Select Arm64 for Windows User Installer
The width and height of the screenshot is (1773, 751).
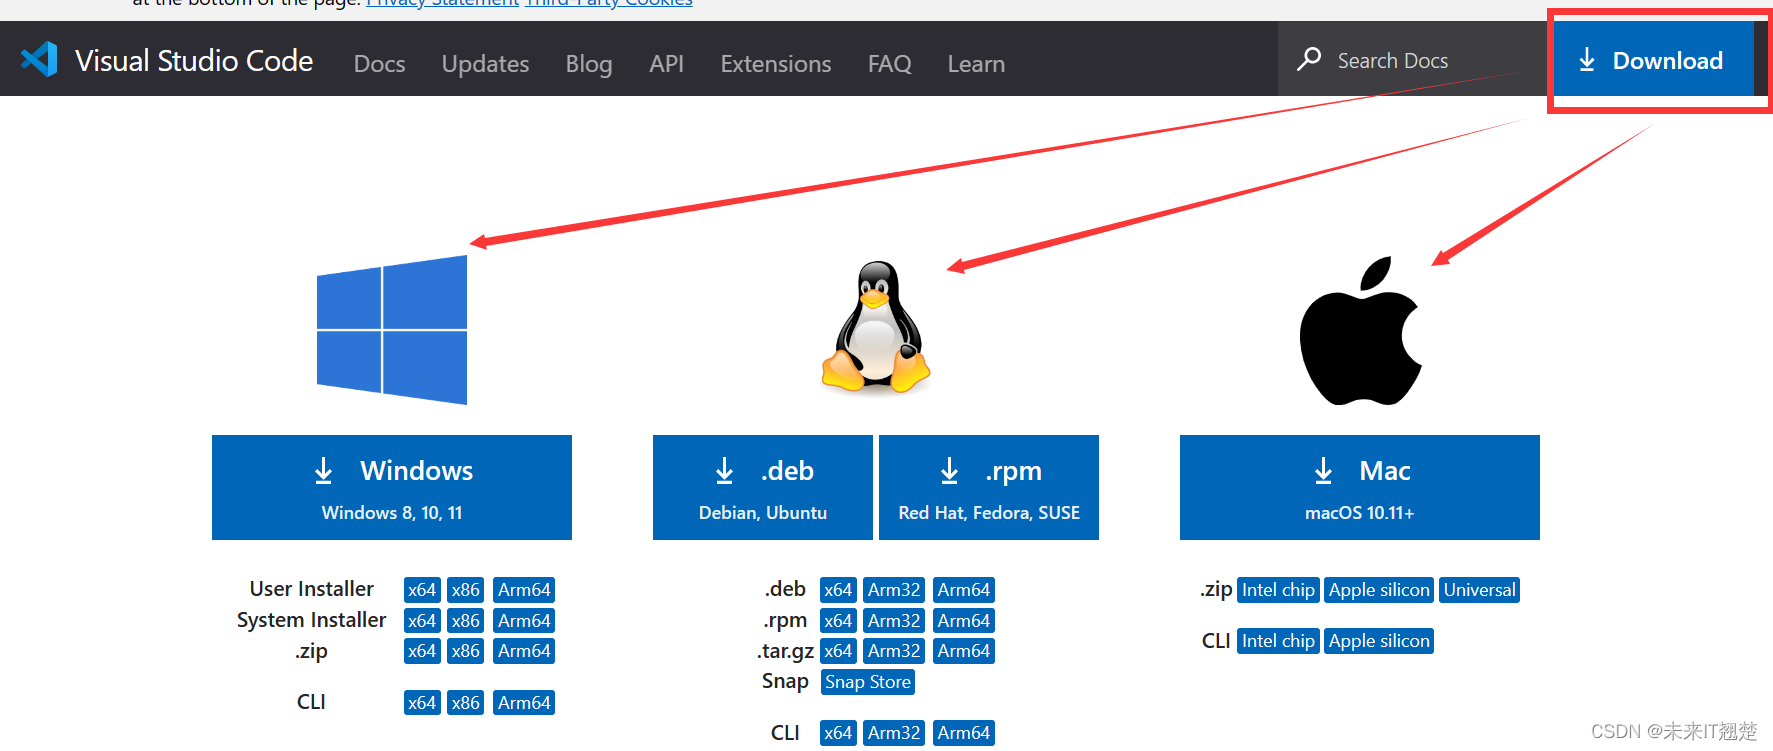coord(524,590)
